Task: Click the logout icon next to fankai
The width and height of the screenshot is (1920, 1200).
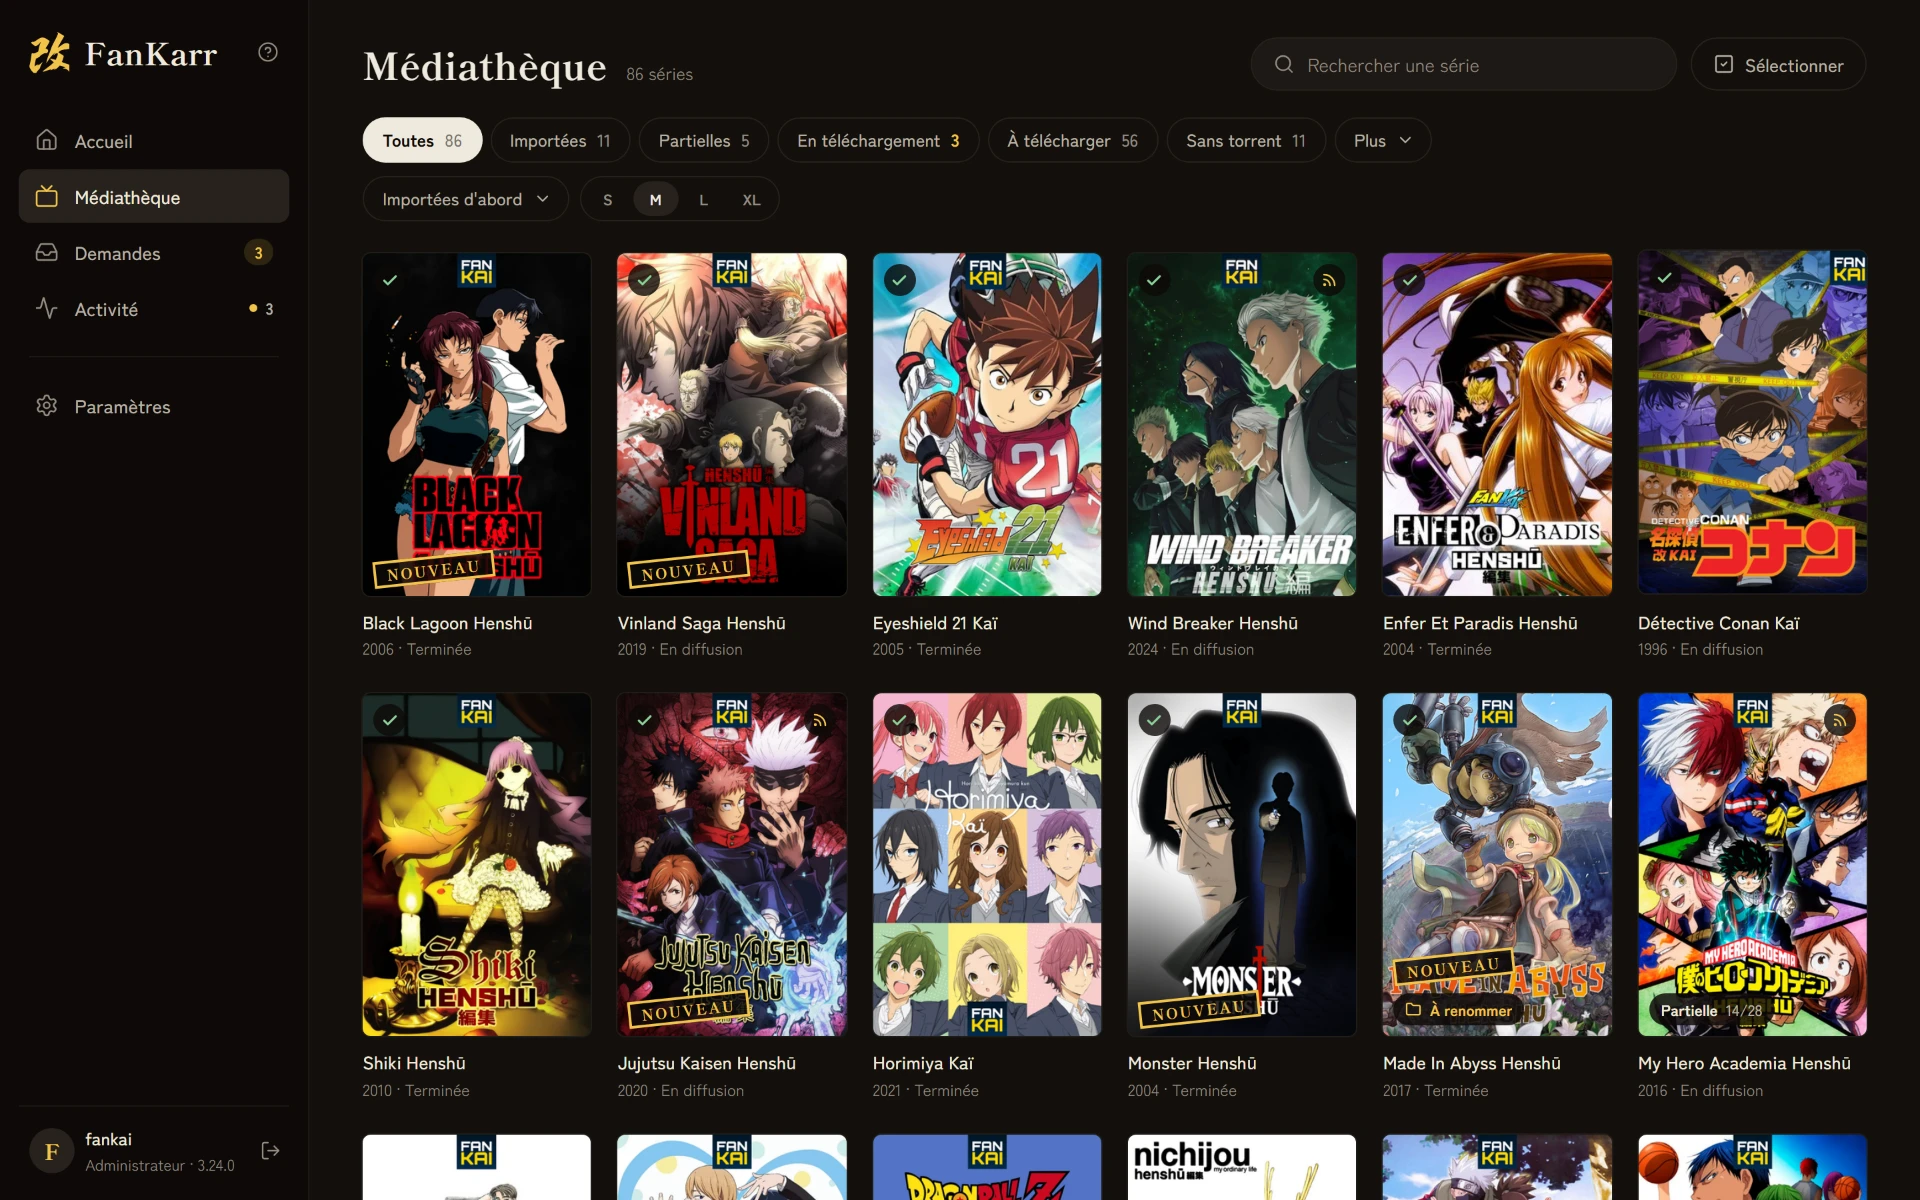Action: (270, 1151)
